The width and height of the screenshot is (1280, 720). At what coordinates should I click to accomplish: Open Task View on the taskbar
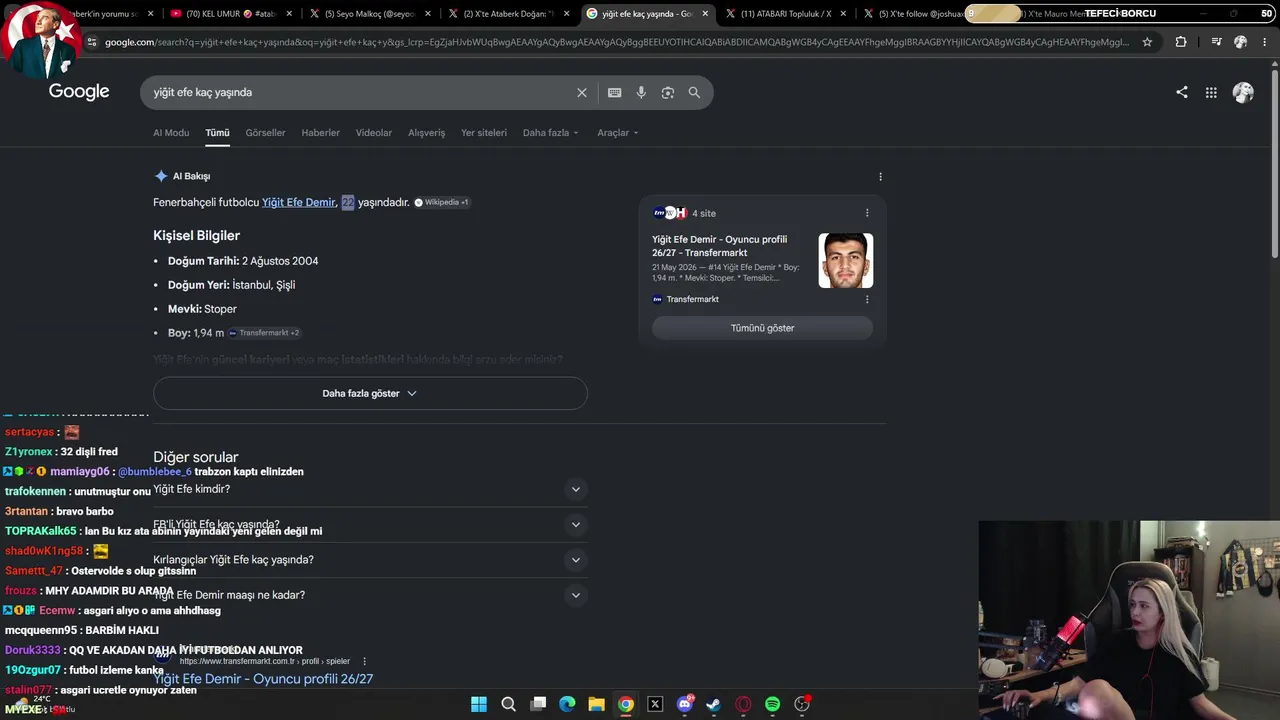538,704
